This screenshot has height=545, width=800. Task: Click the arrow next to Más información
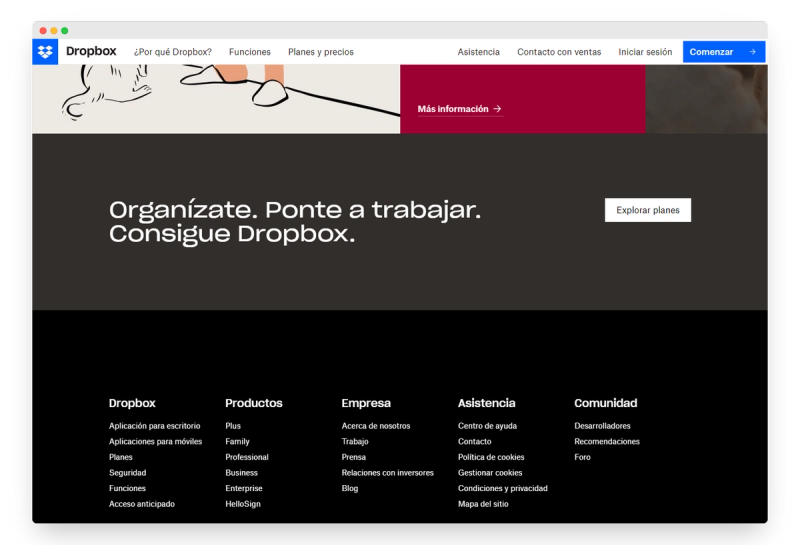pyautogui.click(x=497, y=109)
